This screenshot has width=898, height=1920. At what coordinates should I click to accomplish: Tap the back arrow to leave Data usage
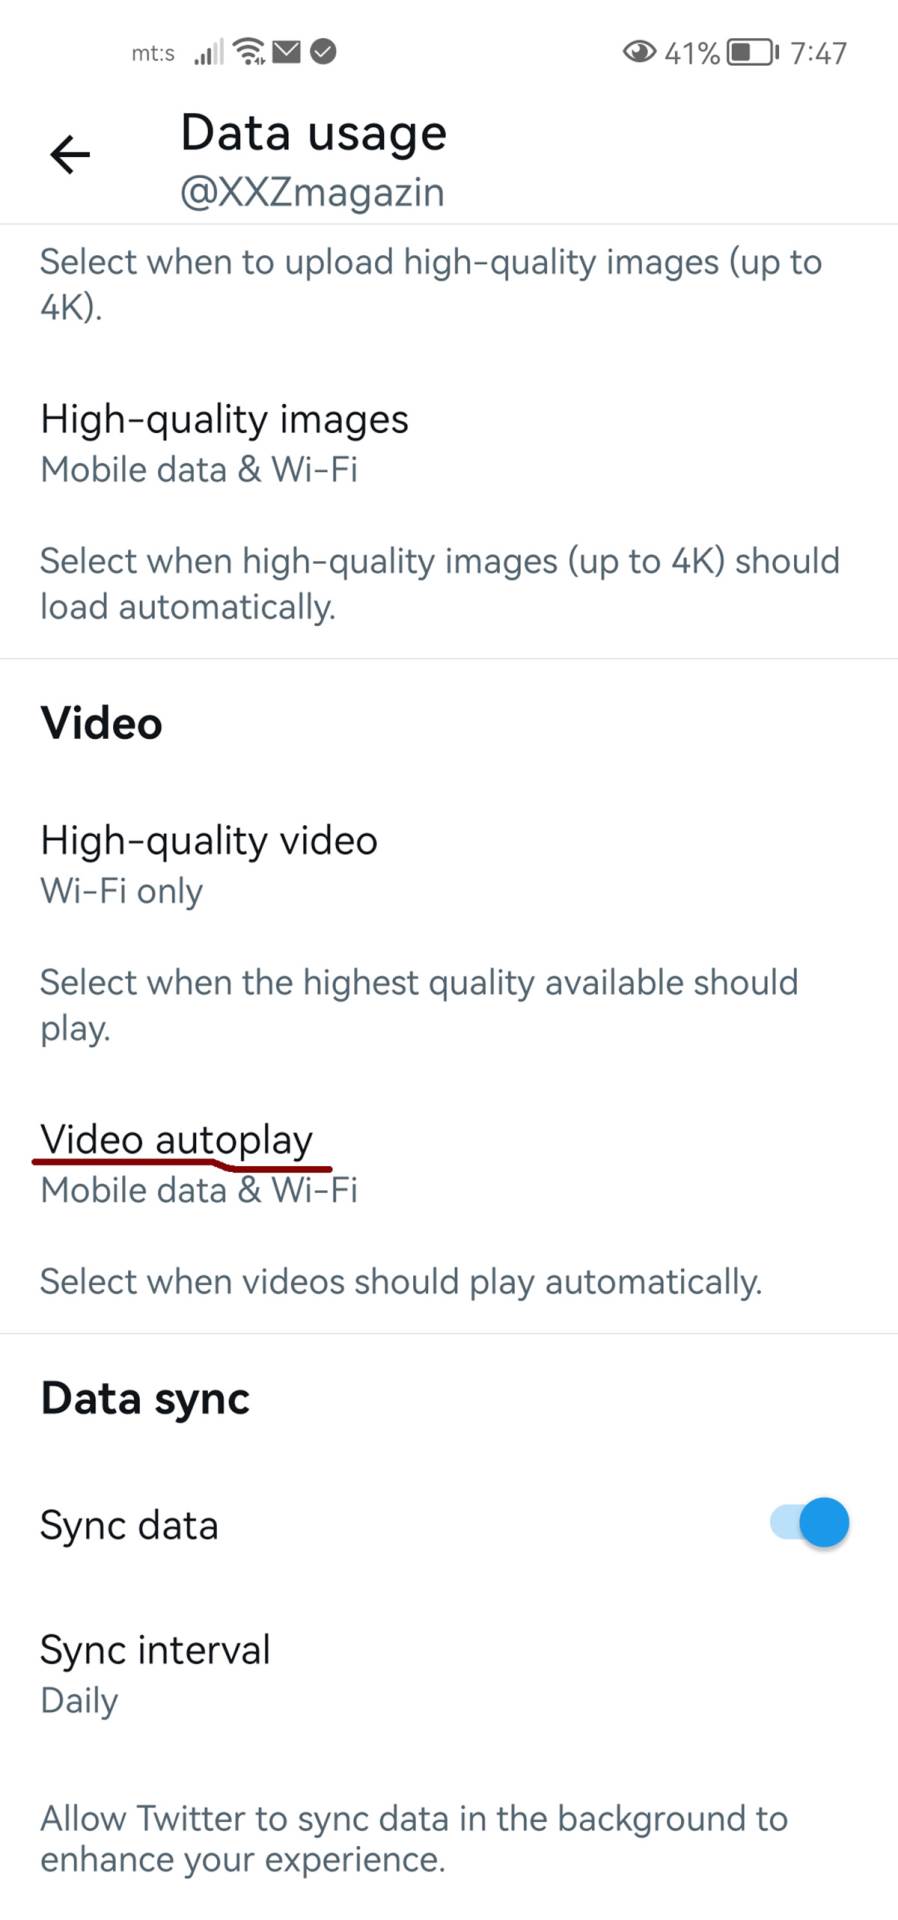pyautogui.click(x=67, y=154)
